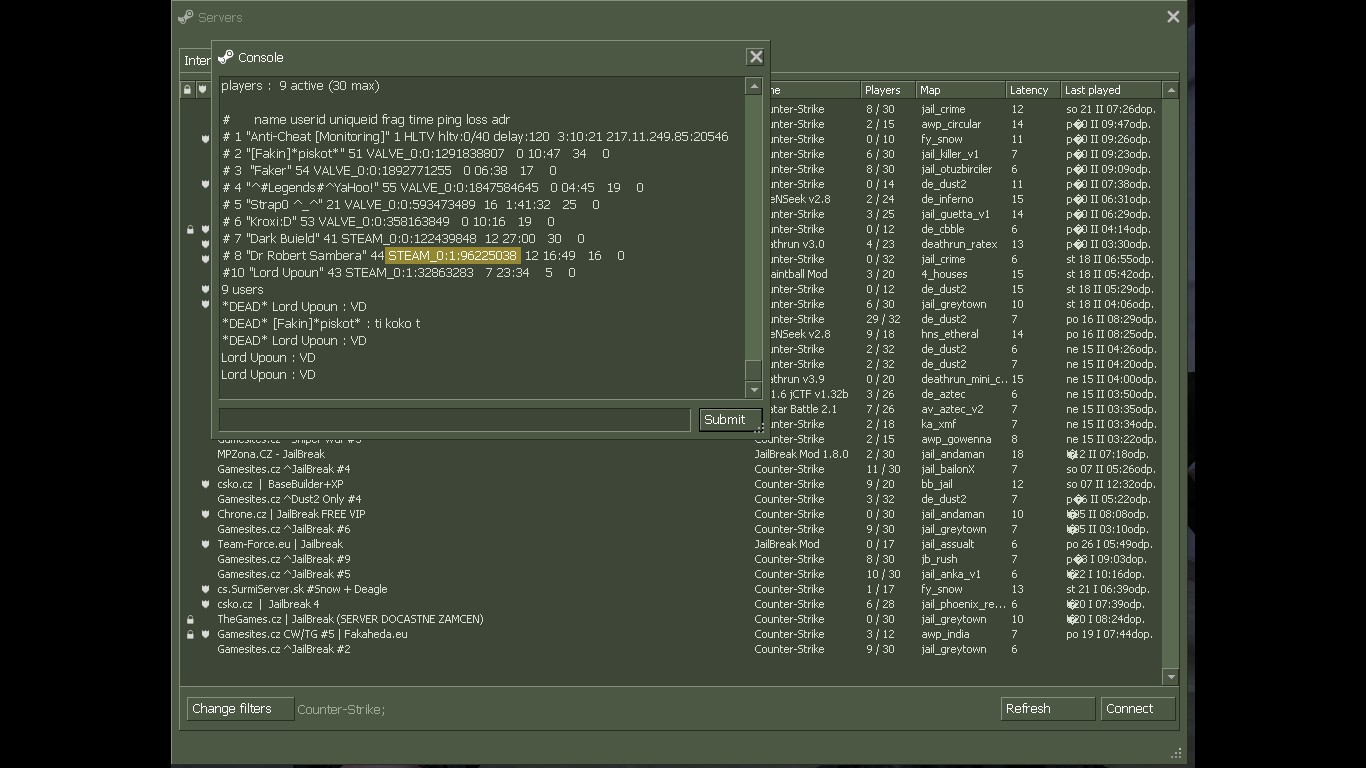
Task: Click the Counter-Strike; filter summary text
Action: click(341, 710)
